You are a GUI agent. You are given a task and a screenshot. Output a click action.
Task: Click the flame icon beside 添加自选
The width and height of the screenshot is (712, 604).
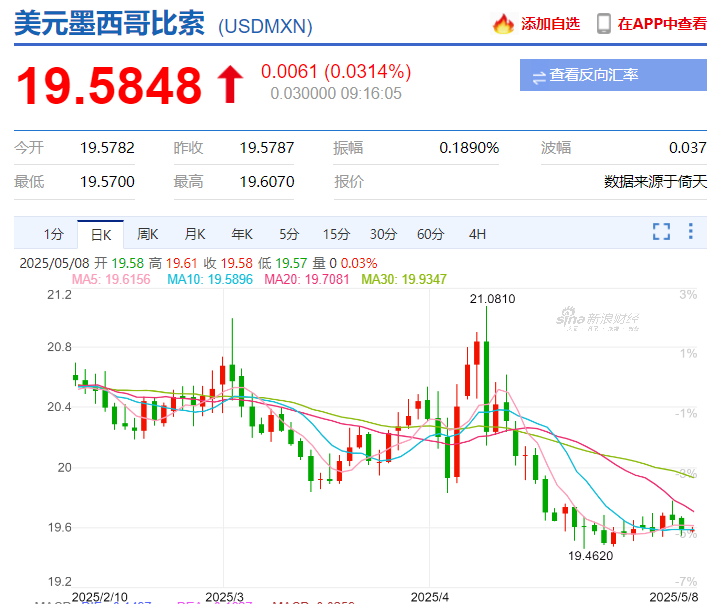[x=503, y=24]
